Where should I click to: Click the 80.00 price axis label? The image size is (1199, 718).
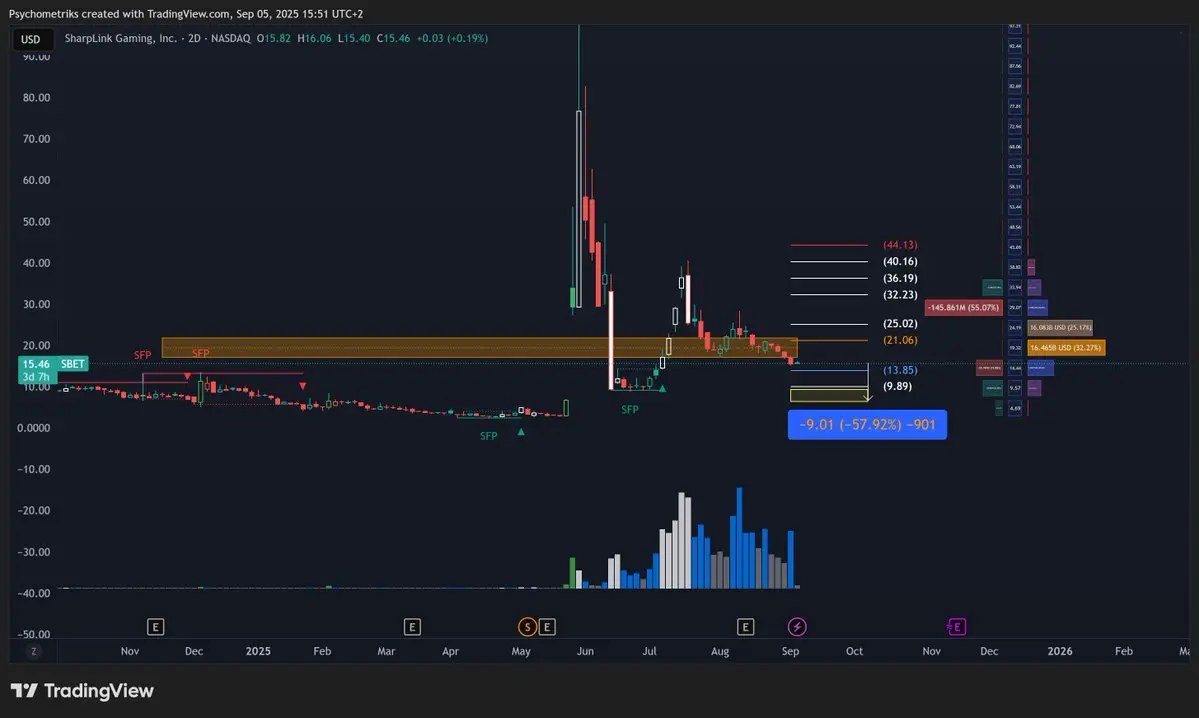coord(37,98)
